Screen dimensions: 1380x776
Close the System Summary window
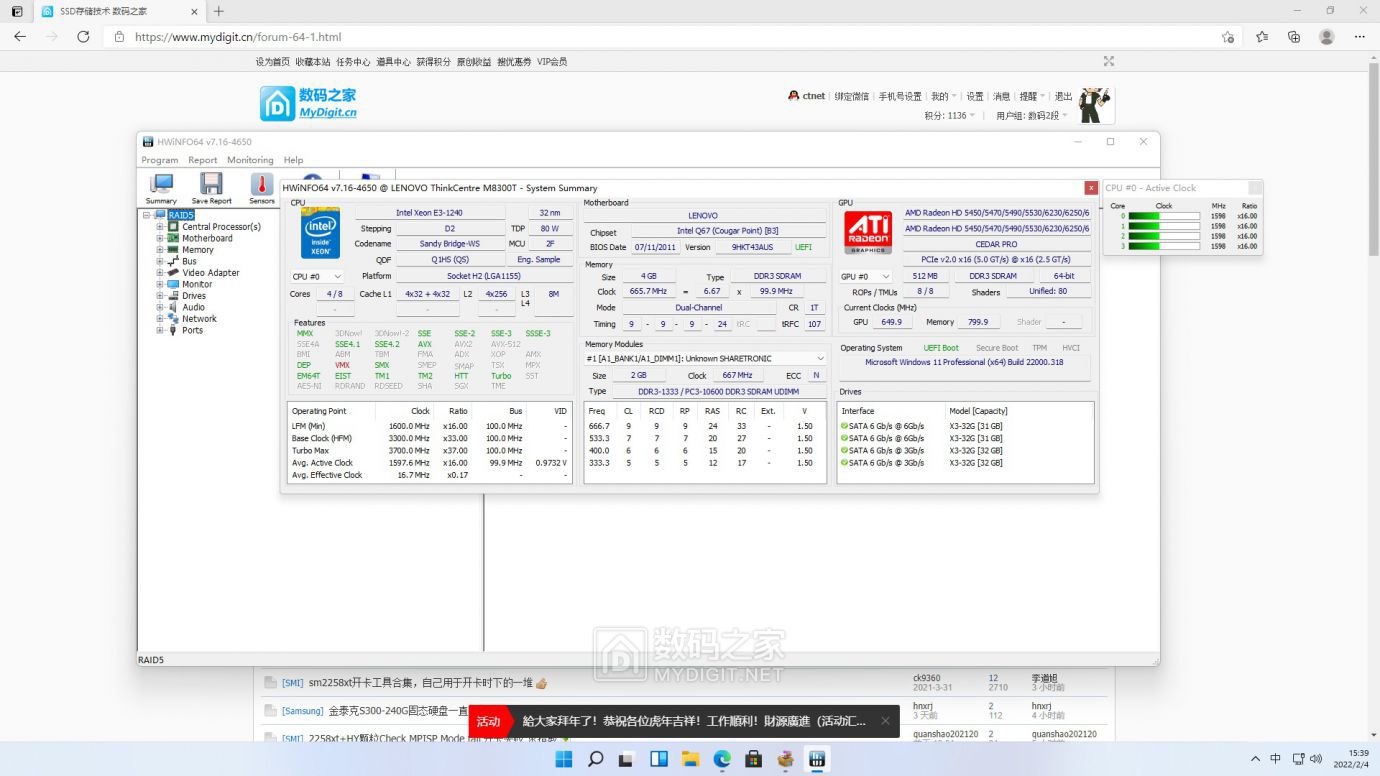[1091, 187]
